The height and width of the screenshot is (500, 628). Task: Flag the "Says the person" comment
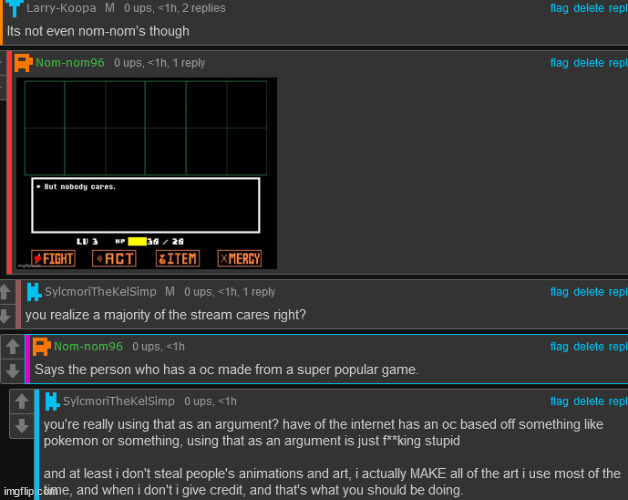[x=560, y=347]
